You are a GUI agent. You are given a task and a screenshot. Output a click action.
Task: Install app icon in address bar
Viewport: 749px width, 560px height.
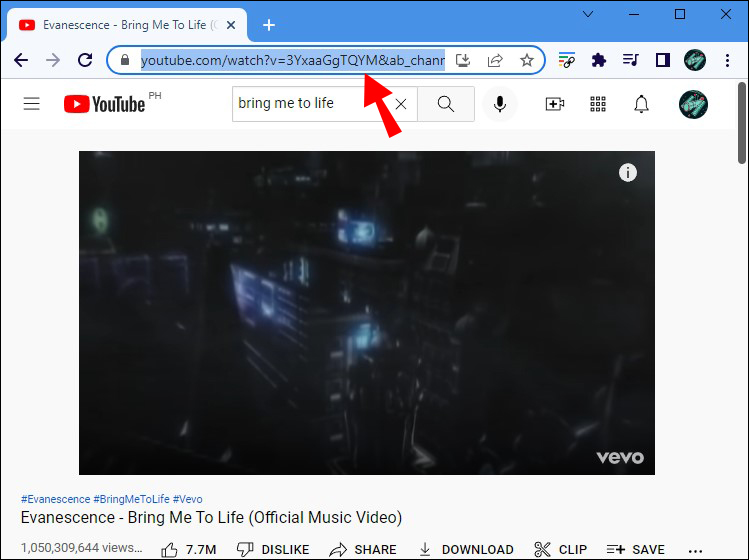(463, 60)
